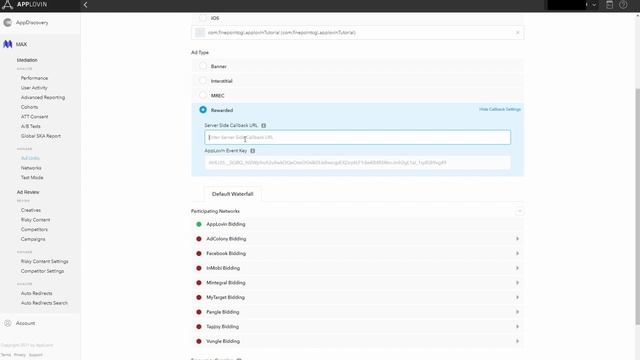Expand Tapjoy Bidding network row
Viewport: 640px width, 360px height.
(x=517, y=327)
